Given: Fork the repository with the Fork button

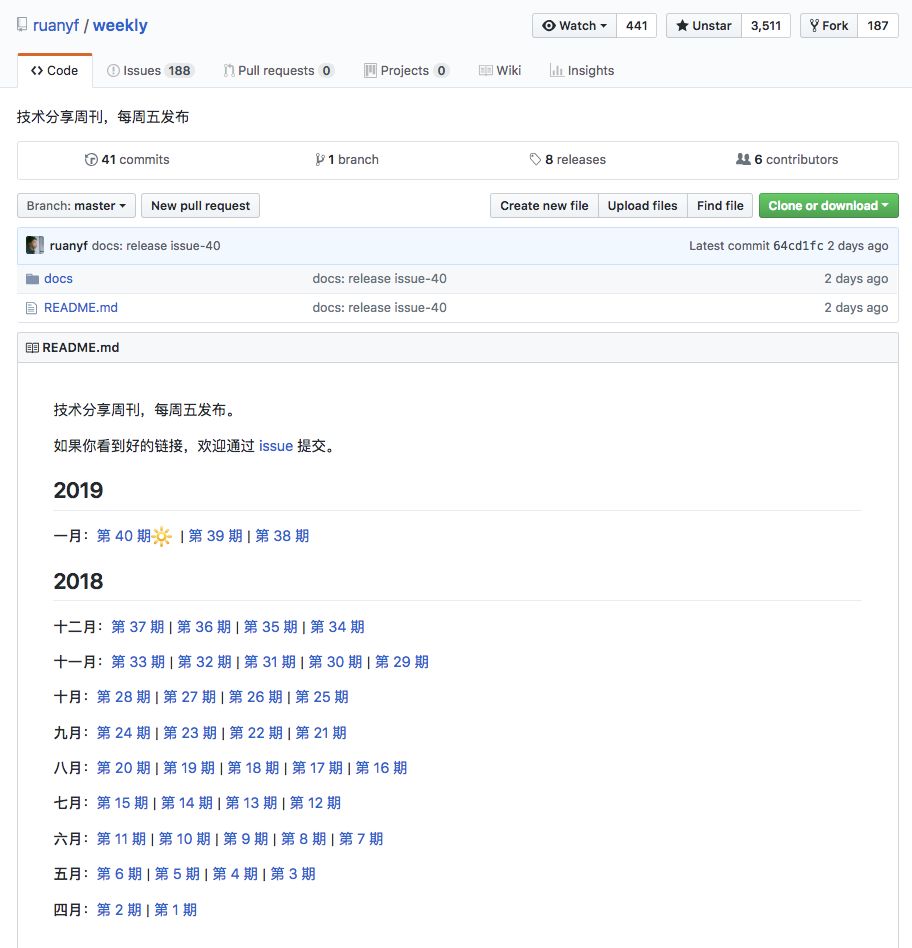Looking at the screenshot, I should pyautogui.click(x=829, y=25).
